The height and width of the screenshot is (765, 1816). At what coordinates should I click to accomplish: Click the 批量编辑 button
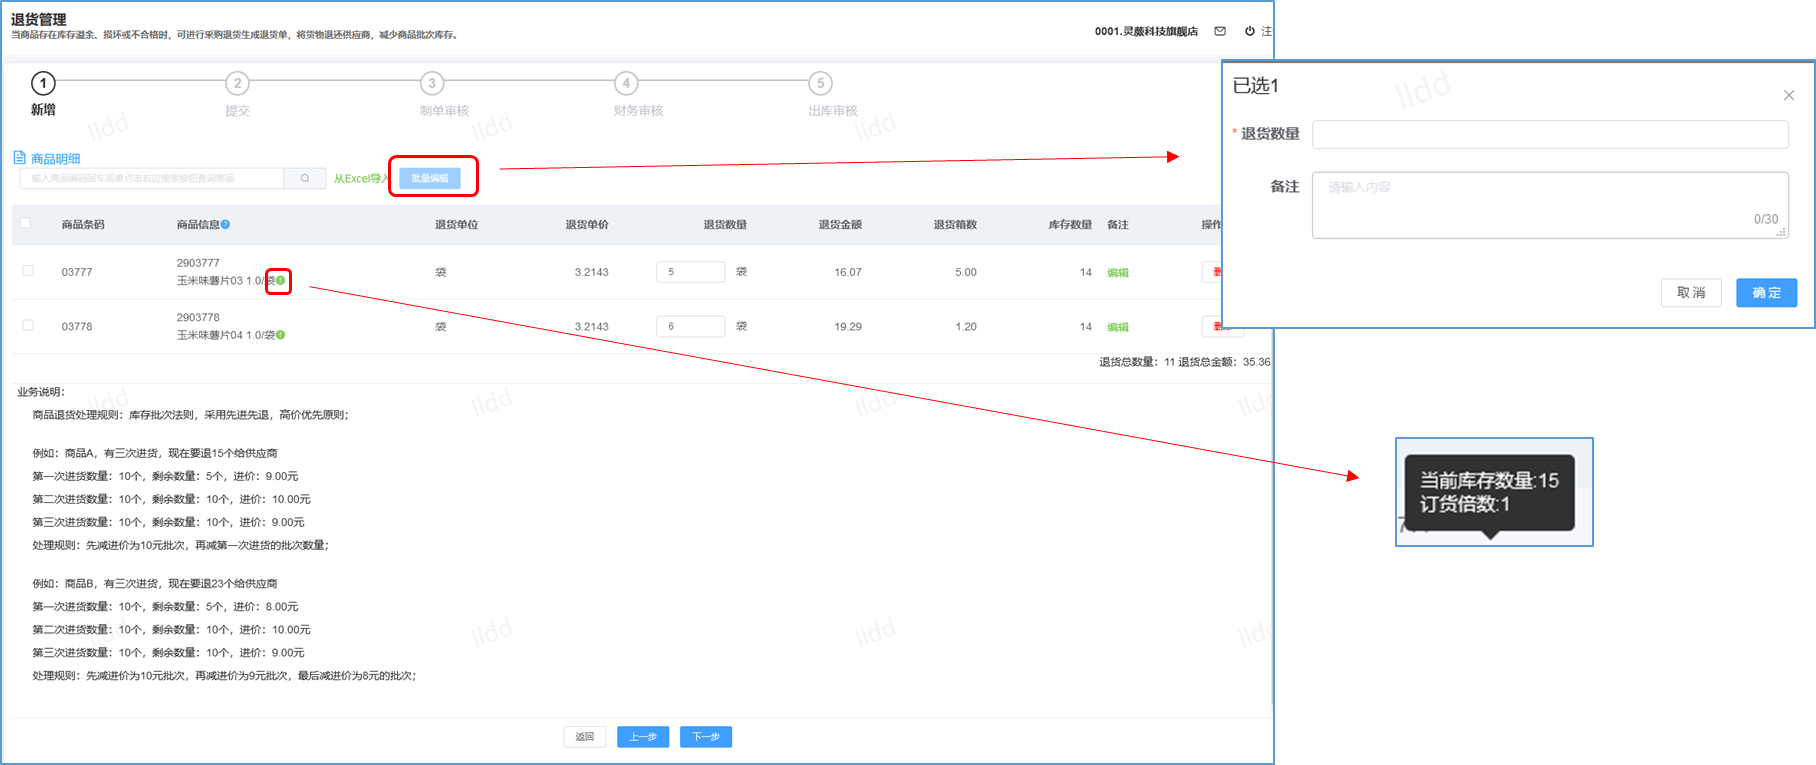pyautogui.click(x=430, y=178)
